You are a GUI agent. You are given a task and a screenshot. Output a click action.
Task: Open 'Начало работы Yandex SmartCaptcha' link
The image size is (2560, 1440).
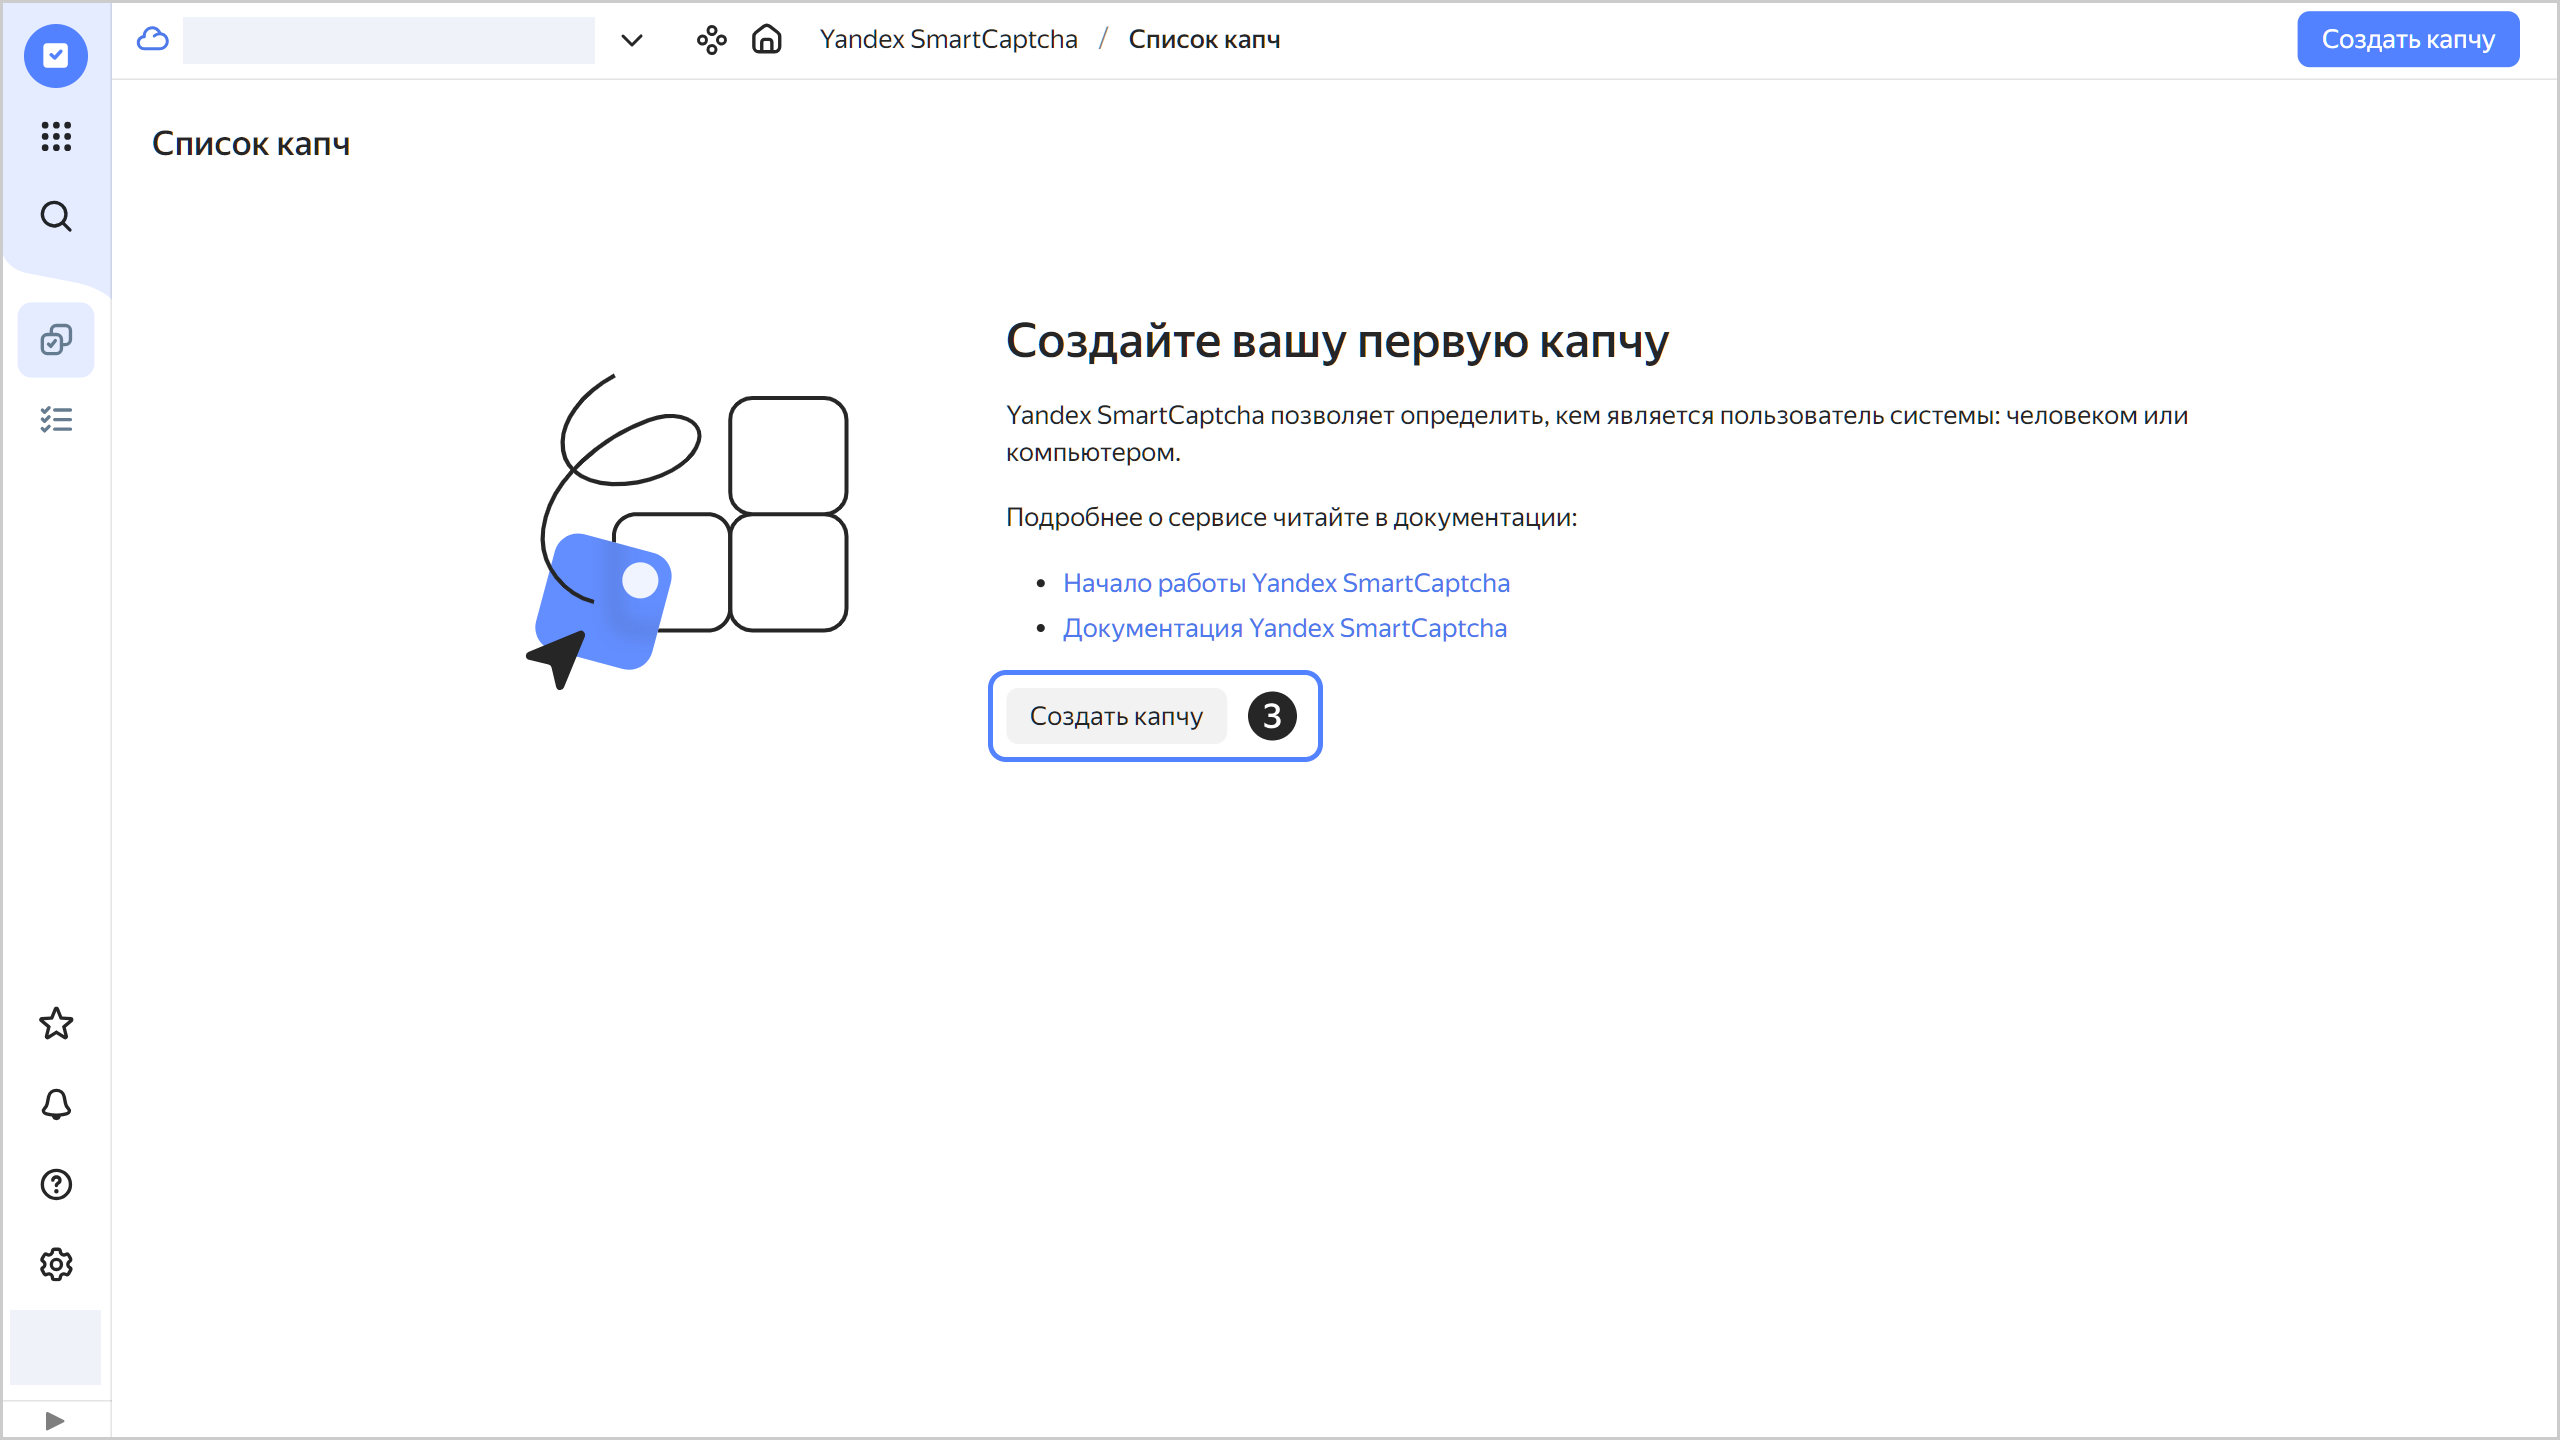[1286, 583]
